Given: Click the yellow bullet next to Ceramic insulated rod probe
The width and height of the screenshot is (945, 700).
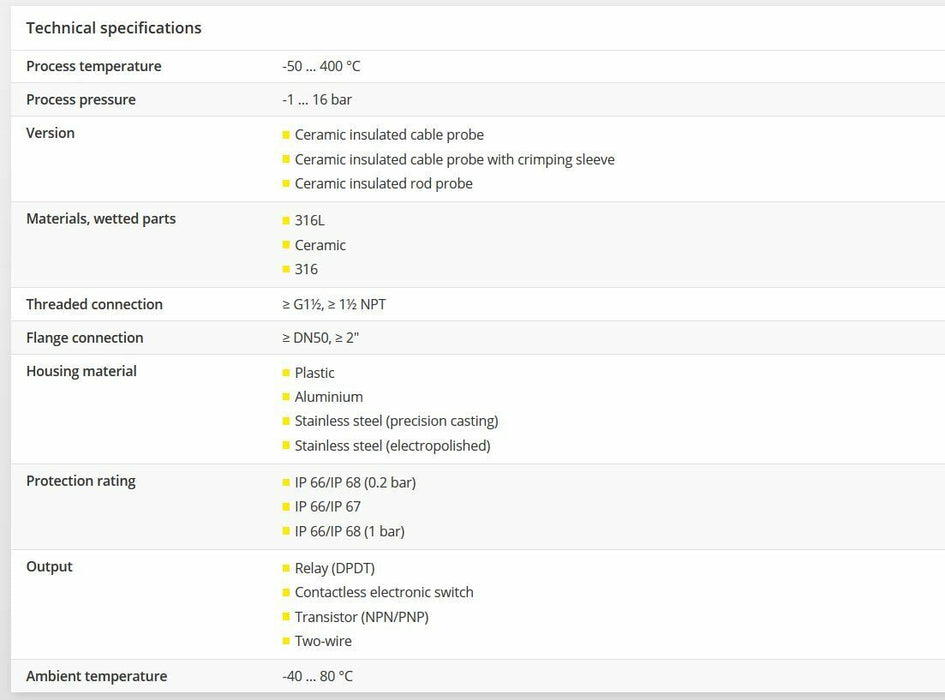Looking at the screenshot, I should (286, 184).
